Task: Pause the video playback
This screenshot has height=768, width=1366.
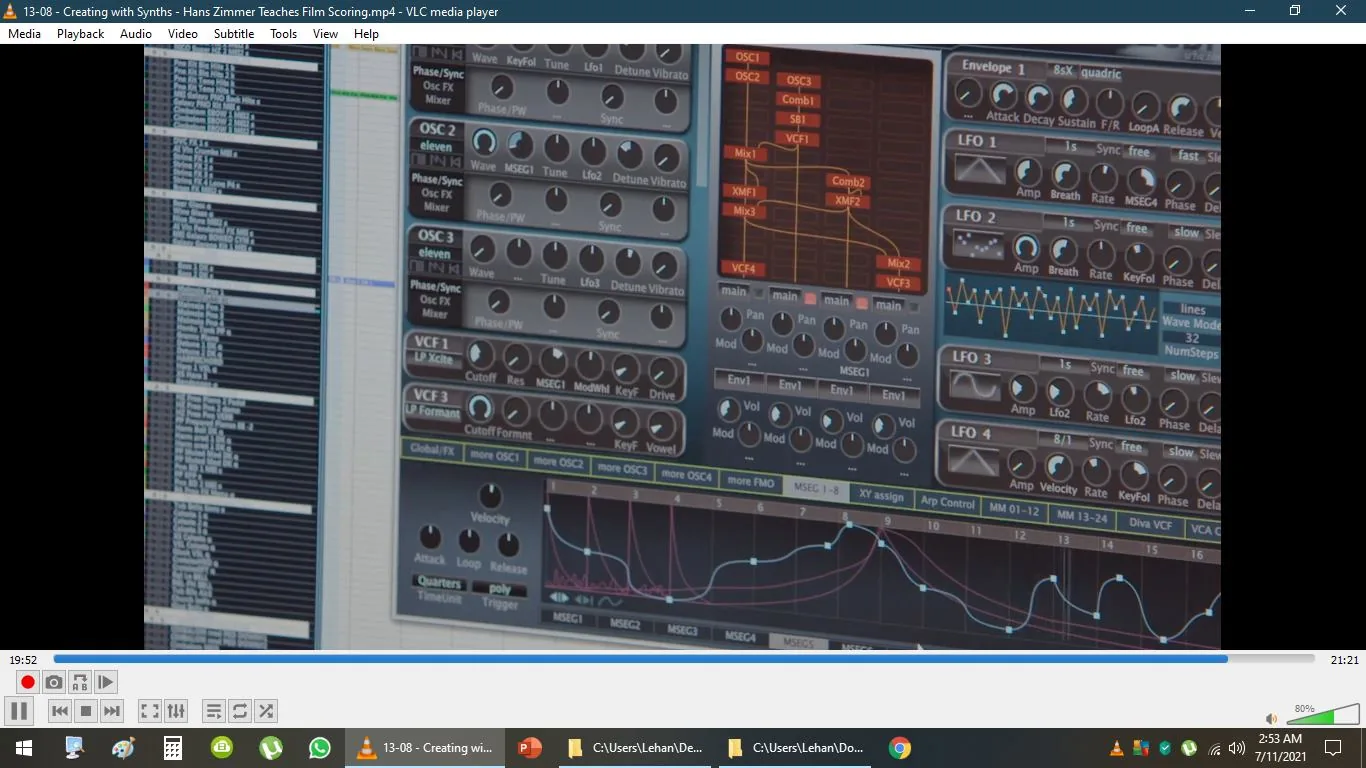Action: tap(18, 710)
